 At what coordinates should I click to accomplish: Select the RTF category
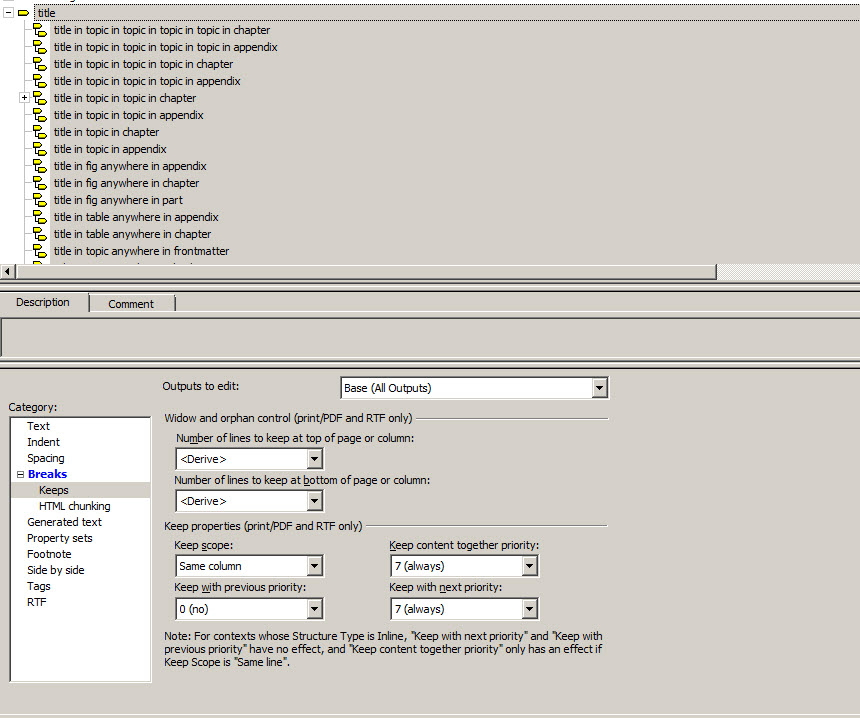(37, 602)
